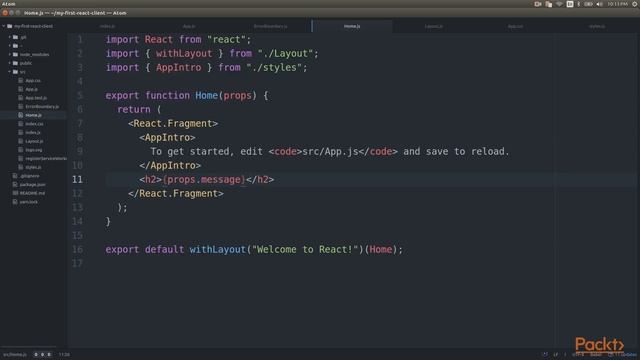The height and width of the screenshot is (360, 640).
Task: Open the Wi-Fi network indicator
Action: [559, 4]
